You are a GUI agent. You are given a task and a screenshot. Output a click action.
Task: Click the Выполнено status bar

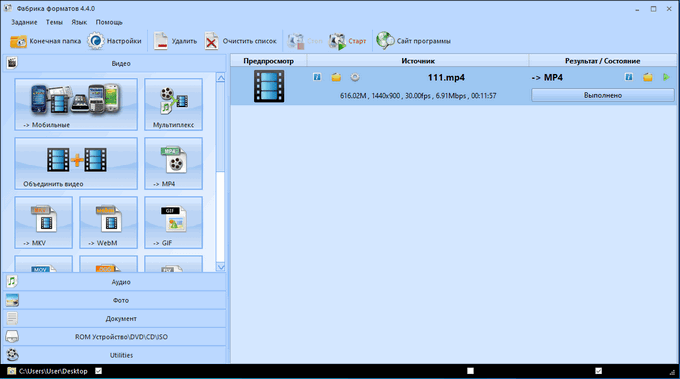tap(603, 95)
